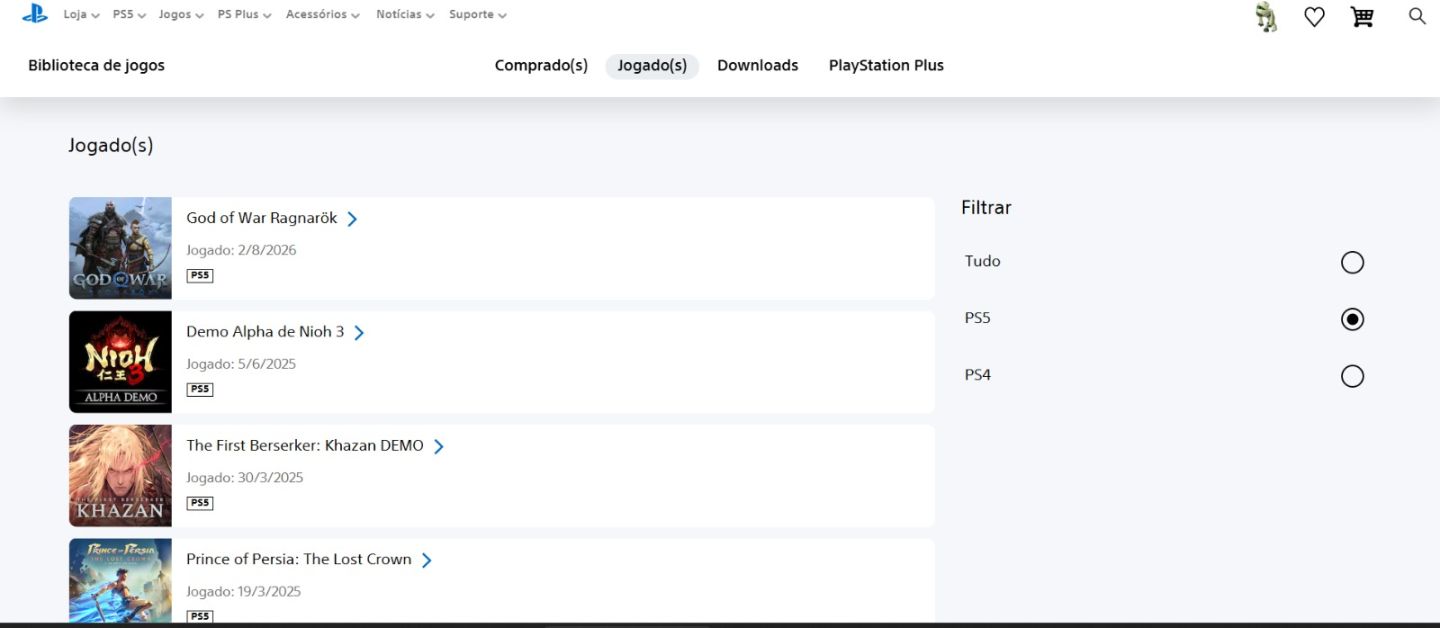Expand the Notícias dropdown menu
The height and width of the screenshot is (628, 1440).
(x=405, y=15)
